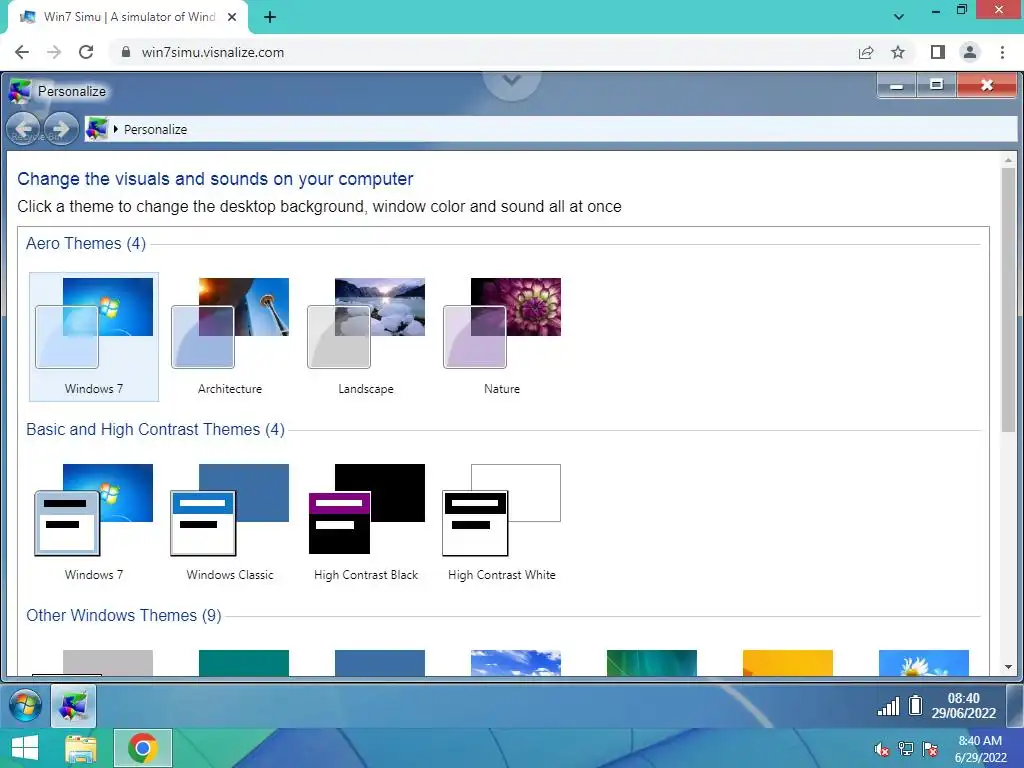Go forward in Chrome browser

pyautogui.click(x=54, y=52)
